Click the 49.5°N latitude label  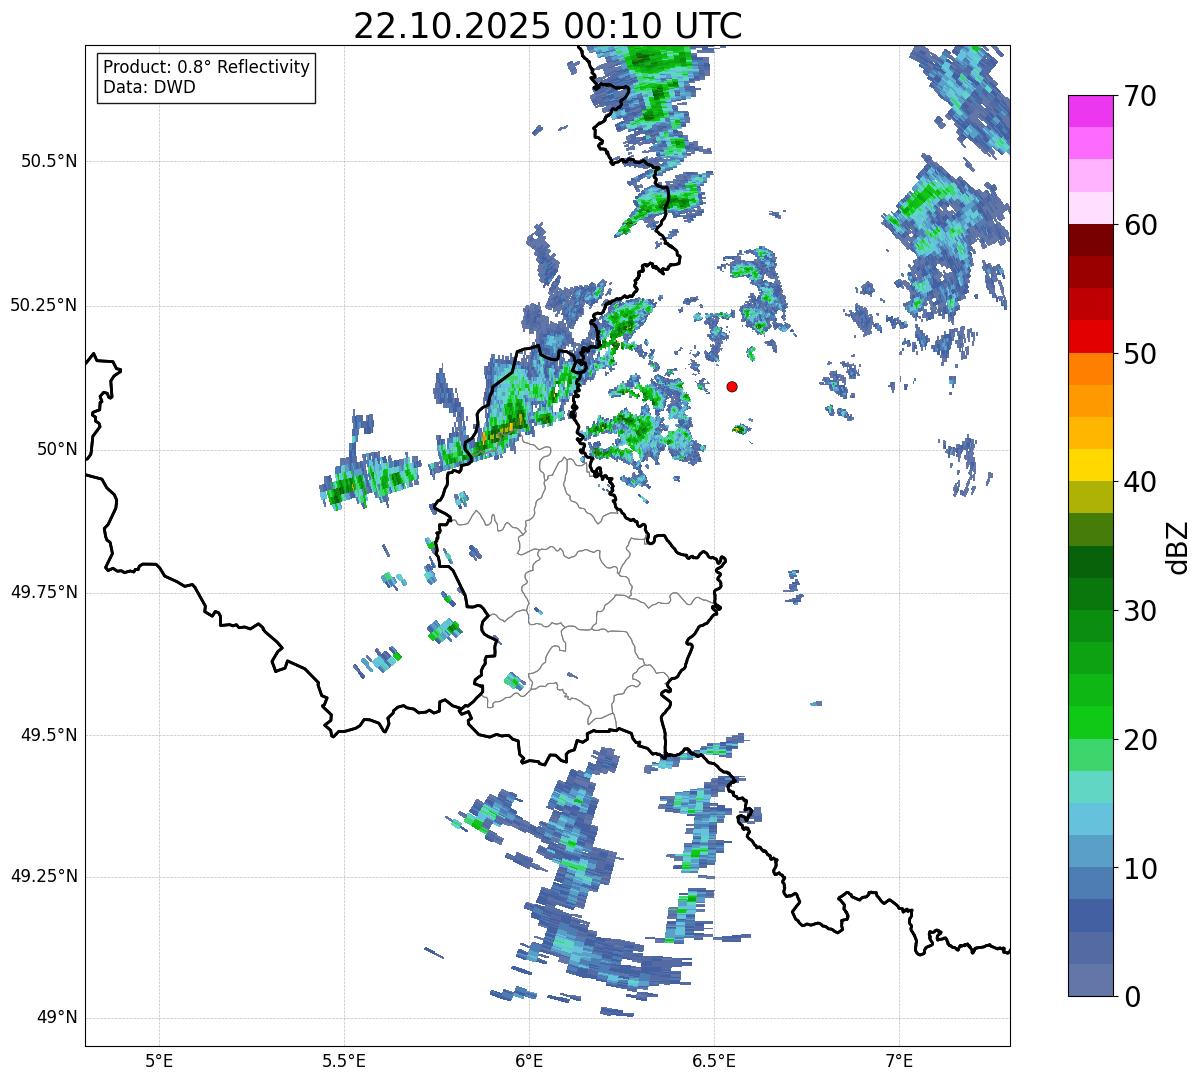(49, 735)
